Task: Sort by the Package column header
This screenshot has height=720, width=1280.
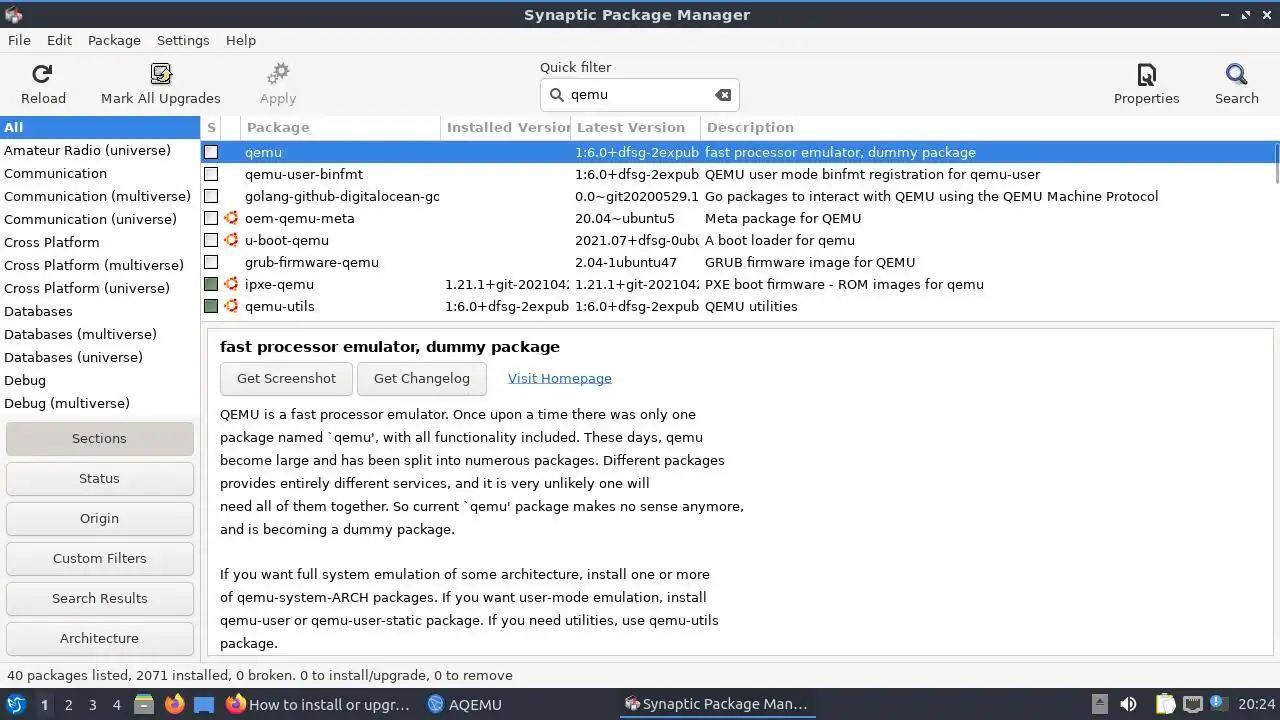Action: [340, 127]
